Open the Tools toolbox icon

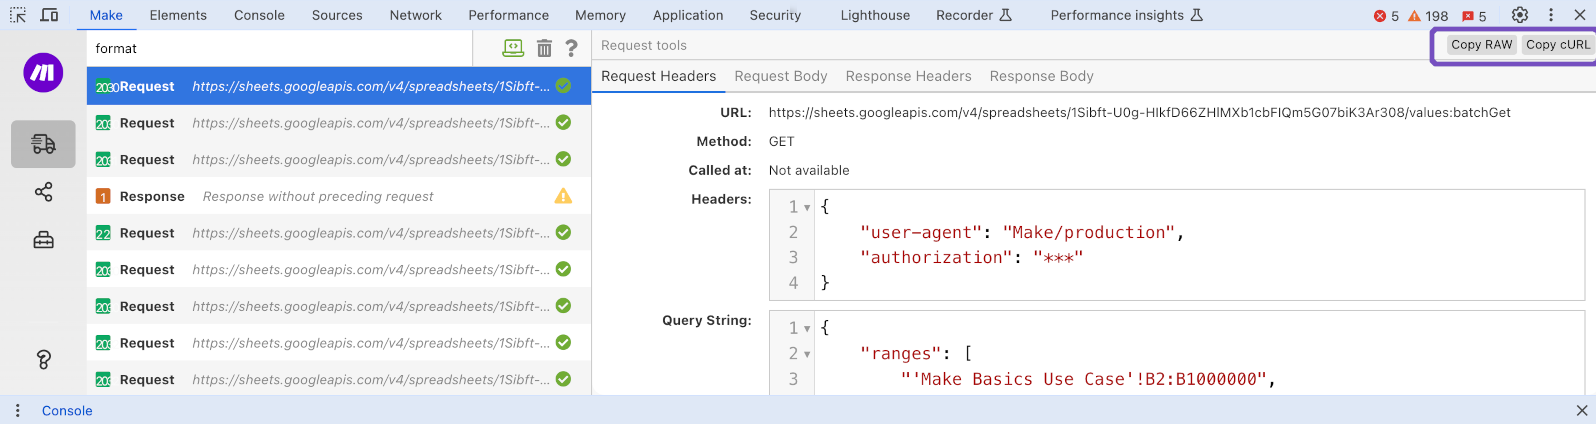43,240
